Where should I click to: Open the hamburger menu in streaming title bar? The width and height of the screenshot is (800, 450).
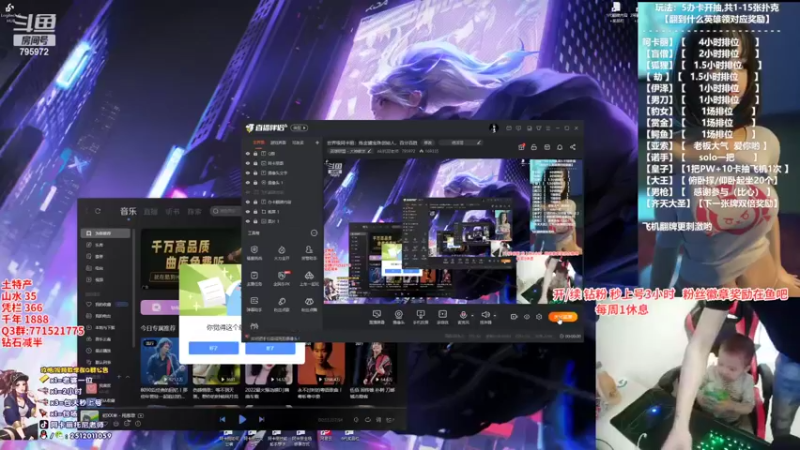(548, 128)
